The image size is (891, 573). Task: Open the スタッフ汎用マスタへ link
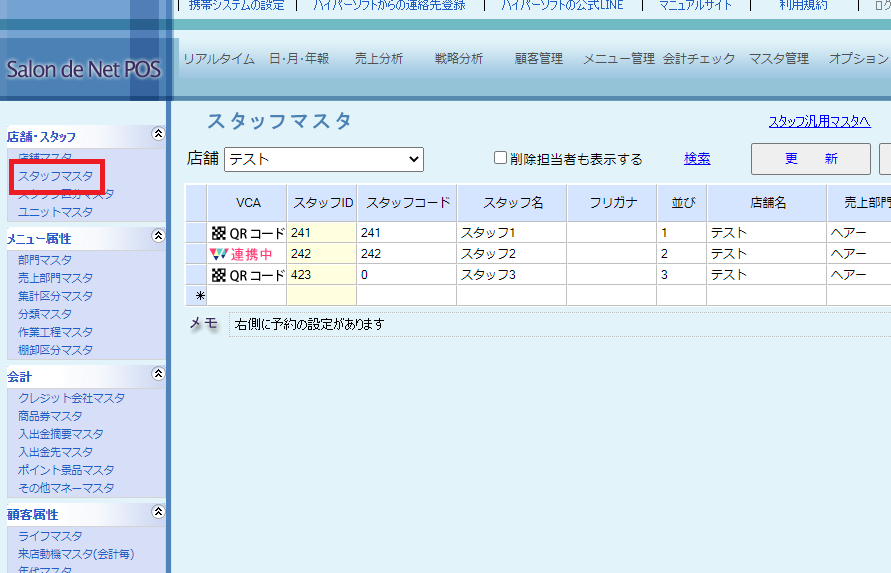click(x=819, y=122)
